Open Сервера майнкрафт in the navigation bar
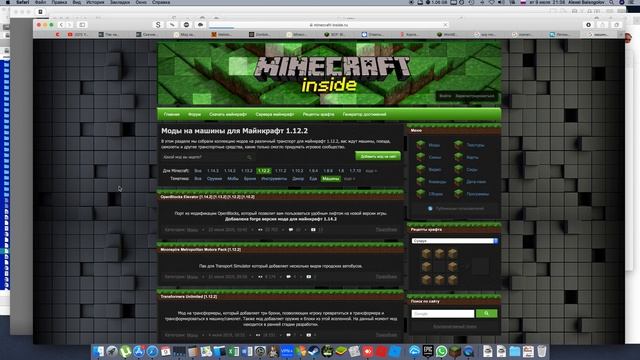 [x=275, y=114]
